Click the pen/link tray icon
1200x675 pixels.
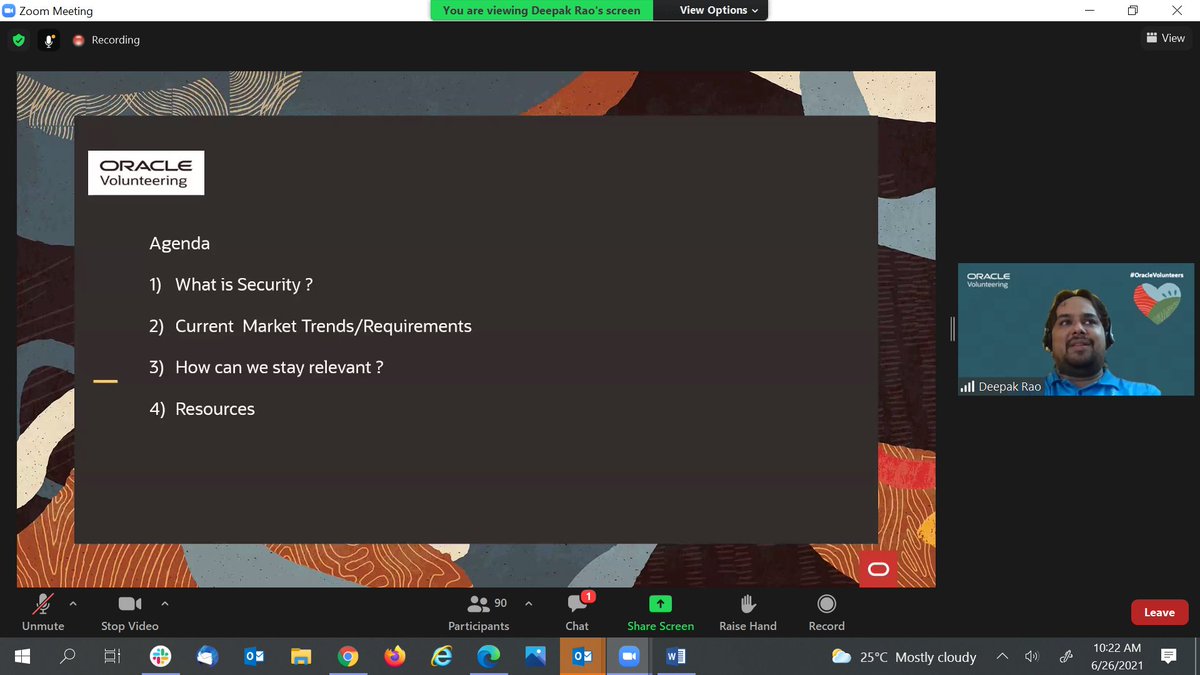tap(1066, 657)
